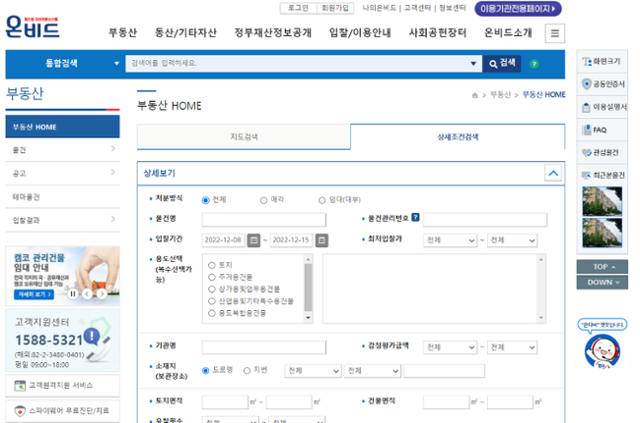
Task: Select 도로명 address type radio
Action: (x=206, y=371)
